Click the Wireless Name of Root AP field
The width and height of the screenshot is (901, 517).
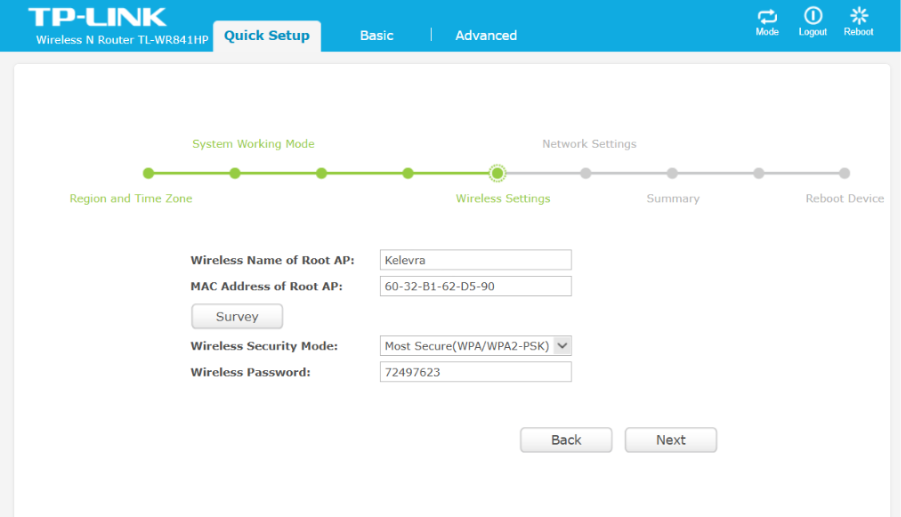476,260
